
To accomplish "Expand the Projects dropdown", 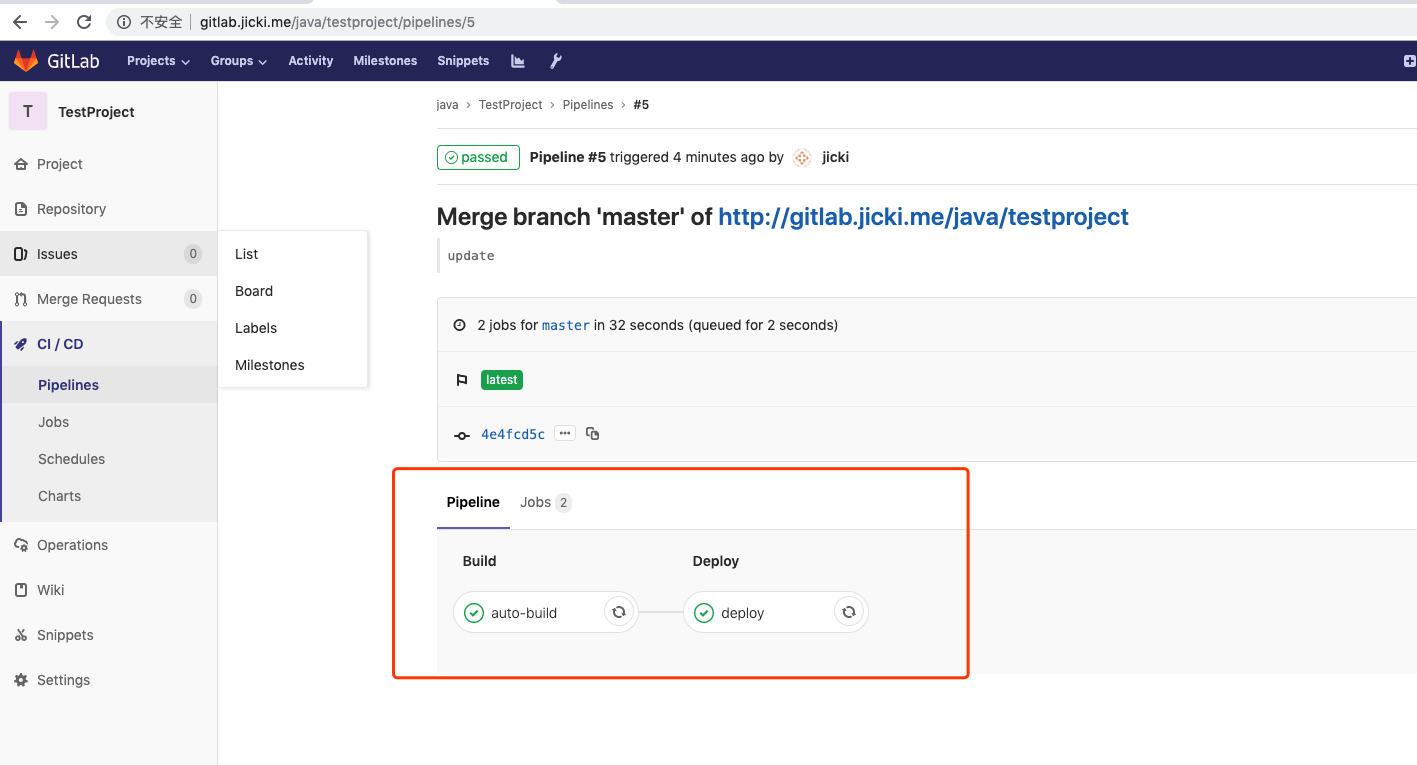I will (156, 60).
